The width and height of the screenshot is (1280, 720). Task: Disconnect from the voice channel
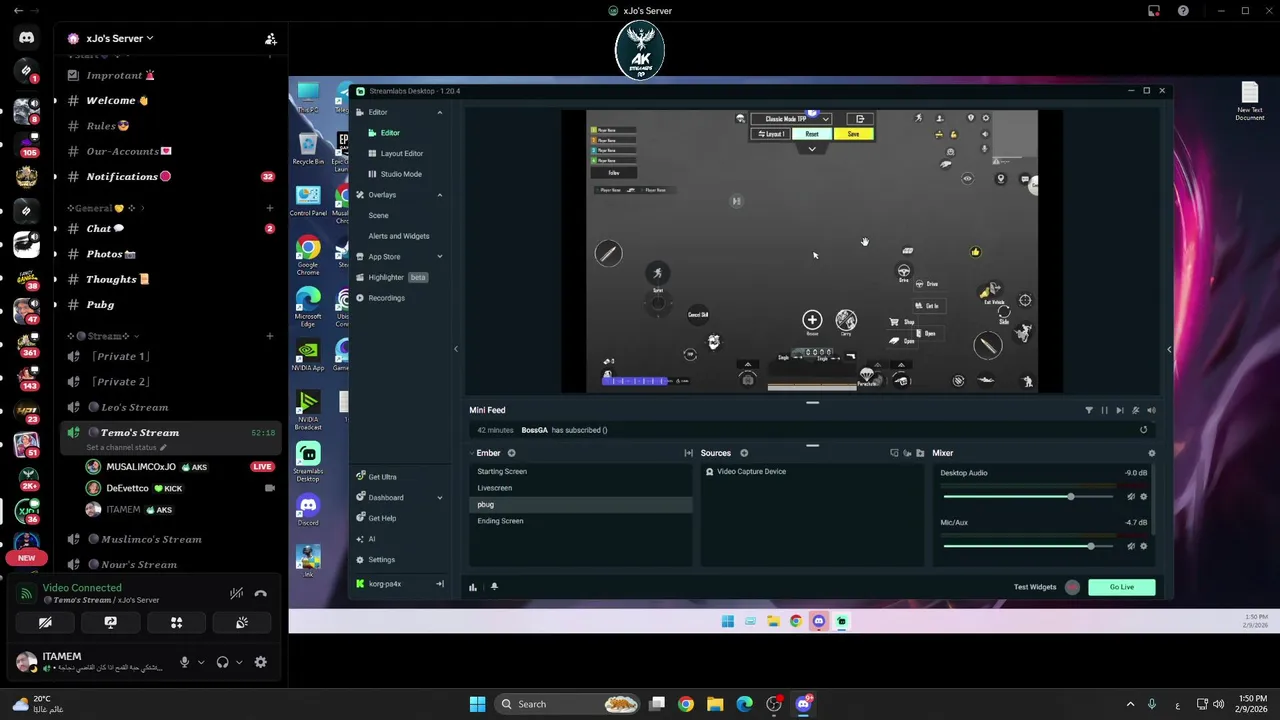(260, 593)
